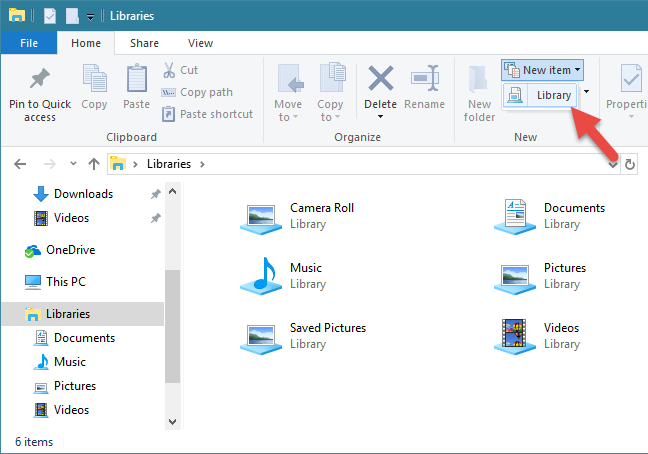Click Libraries in the address bar

click(x=169, y=164)
